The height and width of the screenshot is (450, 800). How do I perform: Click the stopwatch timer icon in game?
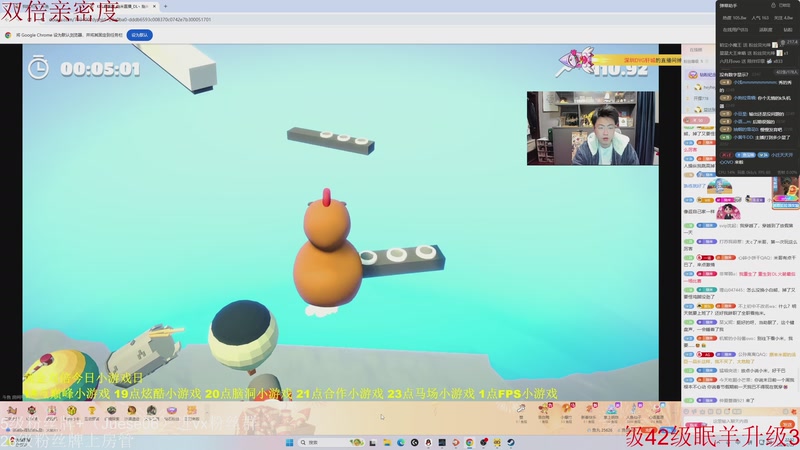coord(38,67)
